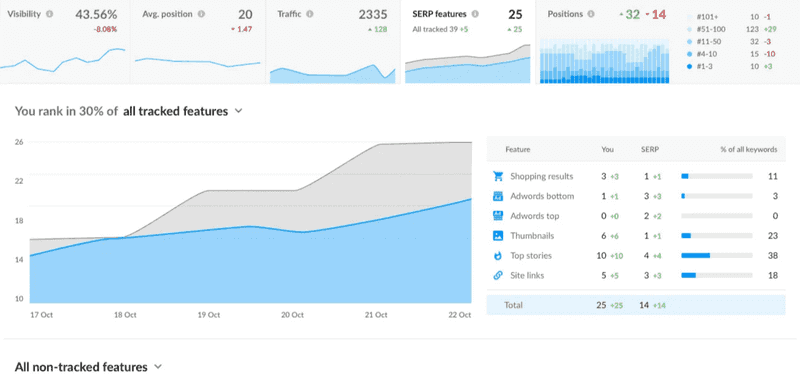This screenshot has width=800, height=375.
Task: Click the 2335 traffic value
Action: (x=372, y=15)
